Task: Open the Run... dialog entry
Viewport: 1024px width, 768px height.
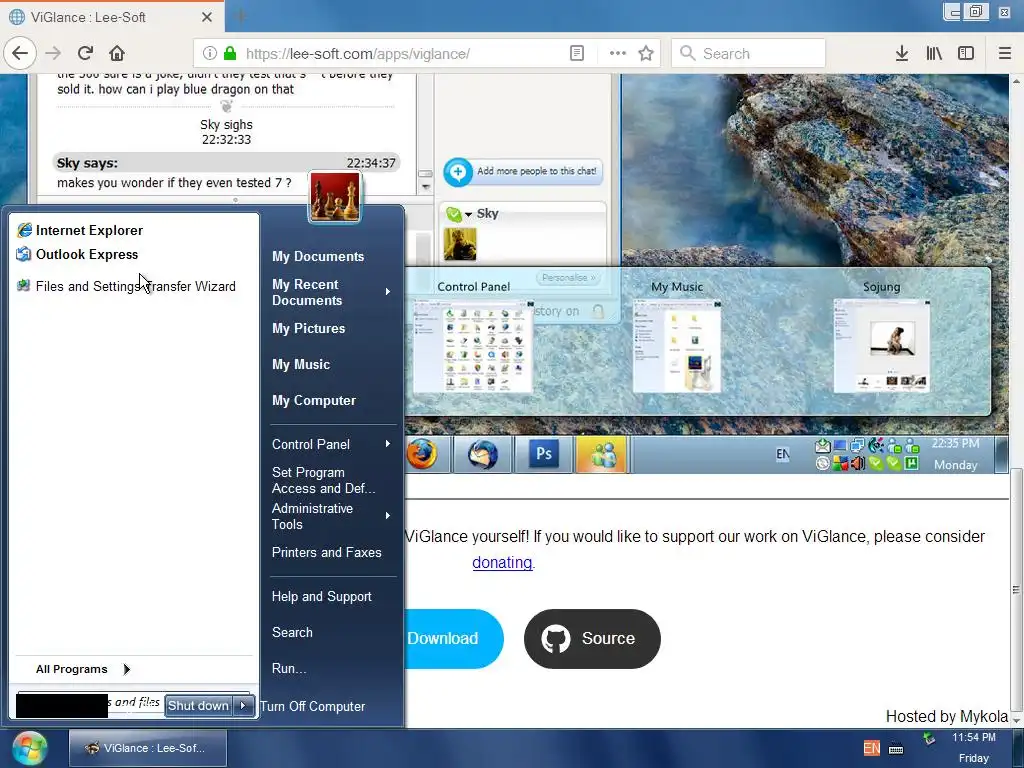Action: point(289,668)
